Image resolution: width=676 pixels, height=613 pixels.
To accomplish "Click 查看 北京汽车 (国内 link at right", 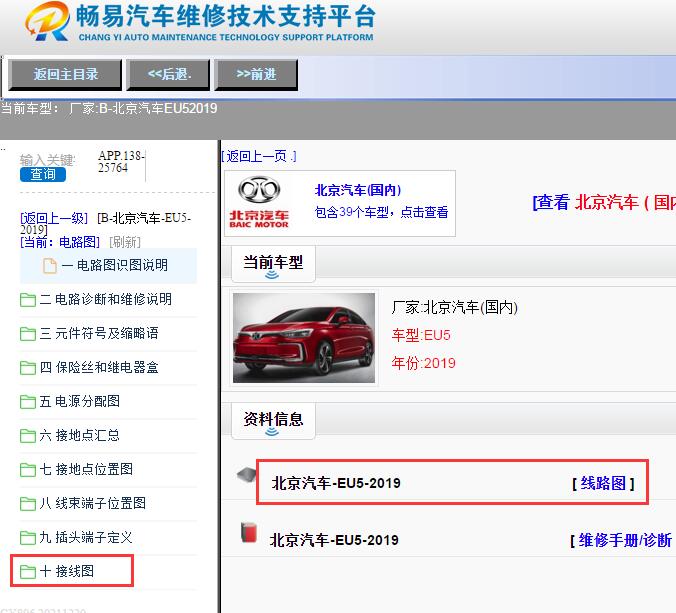I will (x=604, y=202).
